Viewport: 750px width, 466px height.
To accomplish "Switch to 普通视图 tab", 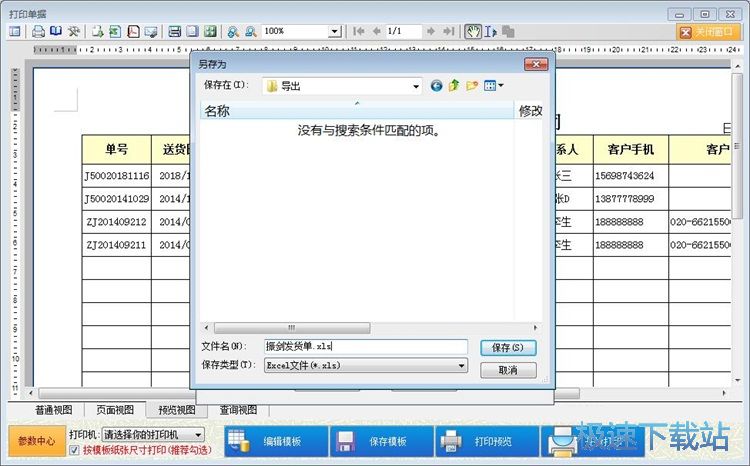I will tap(54, 410).
